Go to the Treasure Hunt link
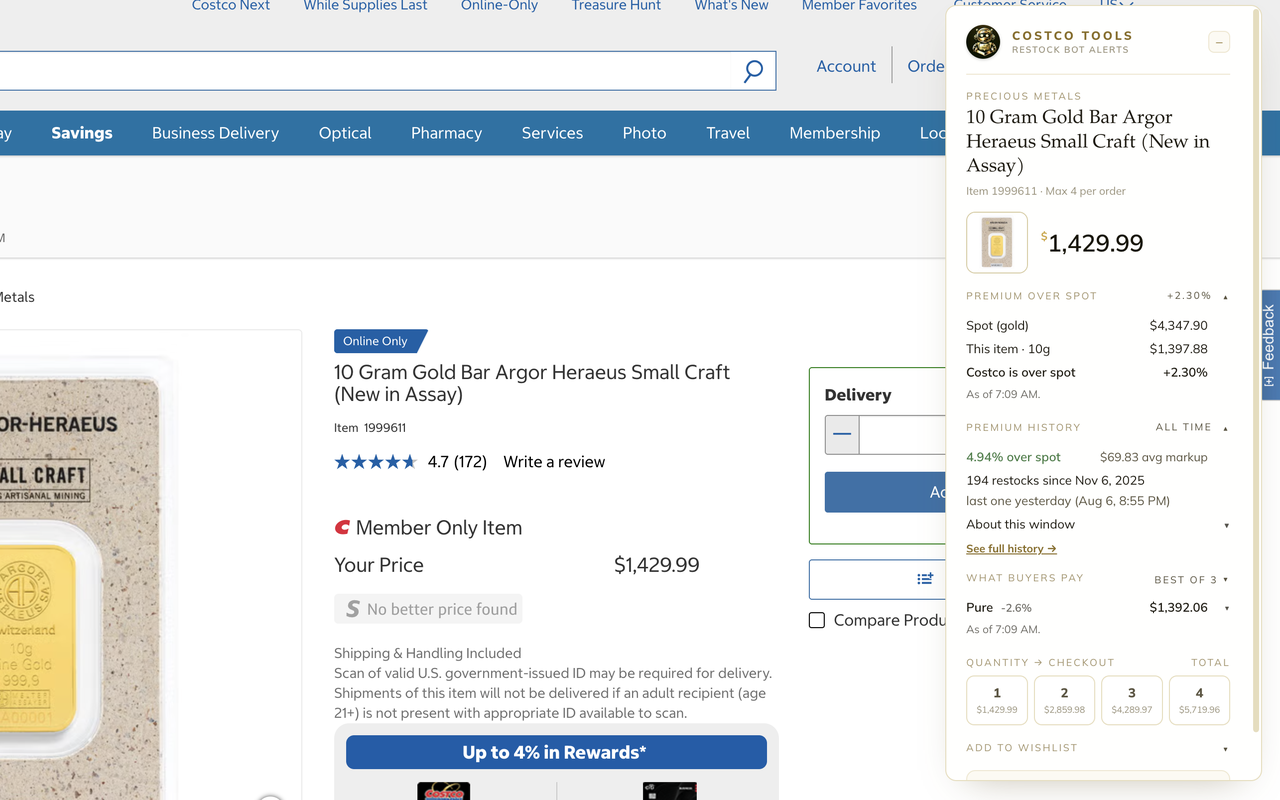This screenshot has height=800, width=1280. point(616,6)
